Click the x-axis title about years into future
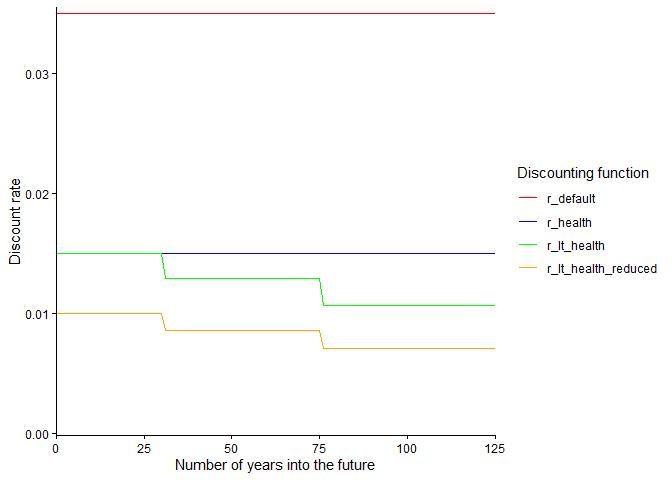This screenshot has height=480, width=672. pyautogui.click(x=275, y=466)
